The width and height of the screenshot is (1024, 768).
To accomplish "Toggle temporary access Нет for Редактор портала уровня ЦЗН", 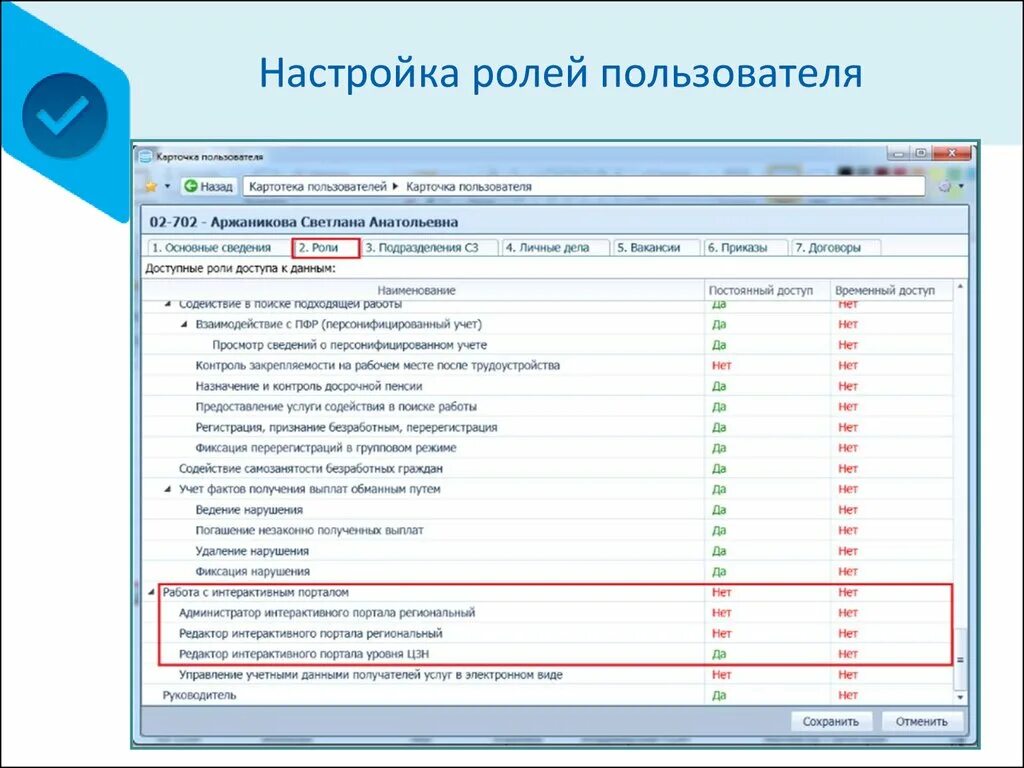I will (x=848, y=654).
